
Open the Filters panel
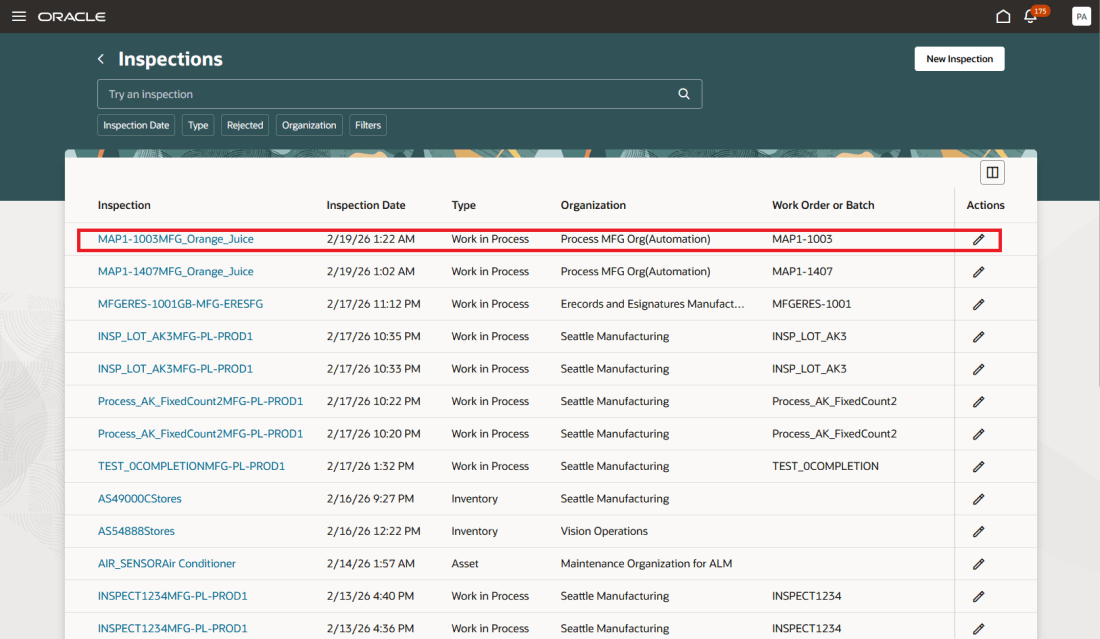tap(367, 124)
